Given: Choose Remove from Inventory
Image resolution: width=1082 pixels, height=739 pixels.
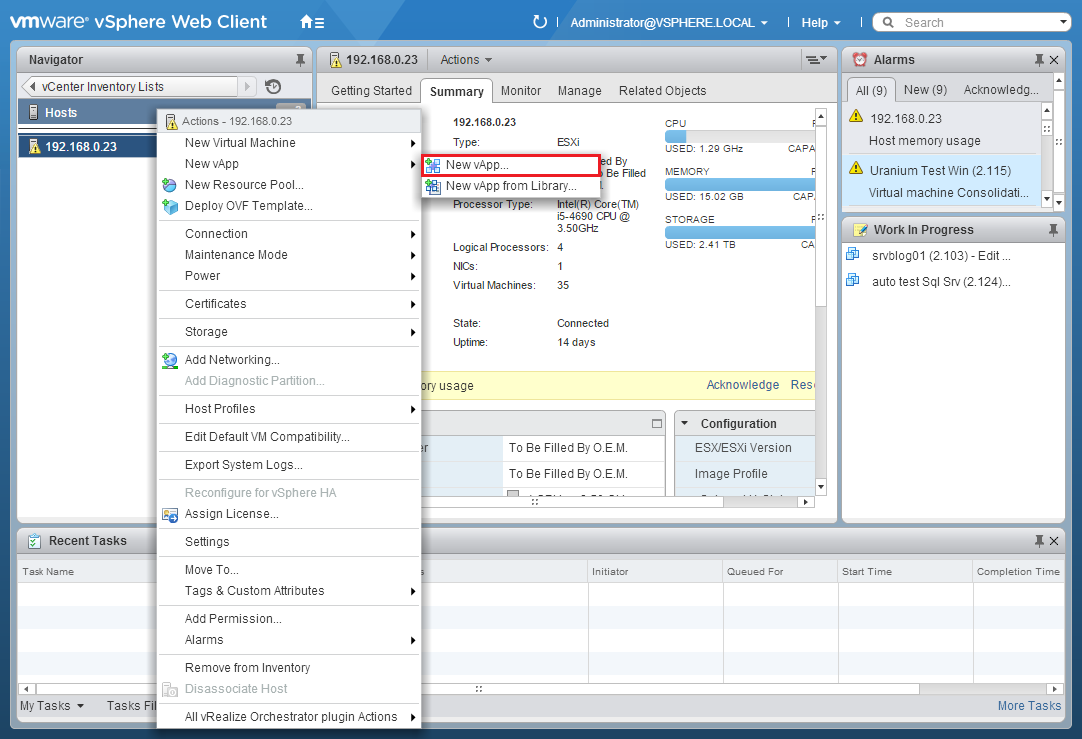Looking at the screenshot, I should pos(289,668).
